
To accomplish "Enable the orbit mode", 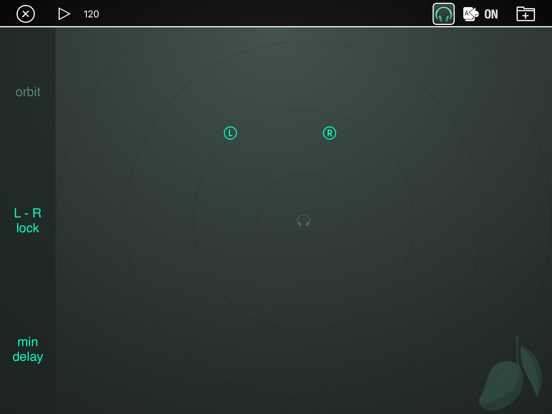I will 28,92.
